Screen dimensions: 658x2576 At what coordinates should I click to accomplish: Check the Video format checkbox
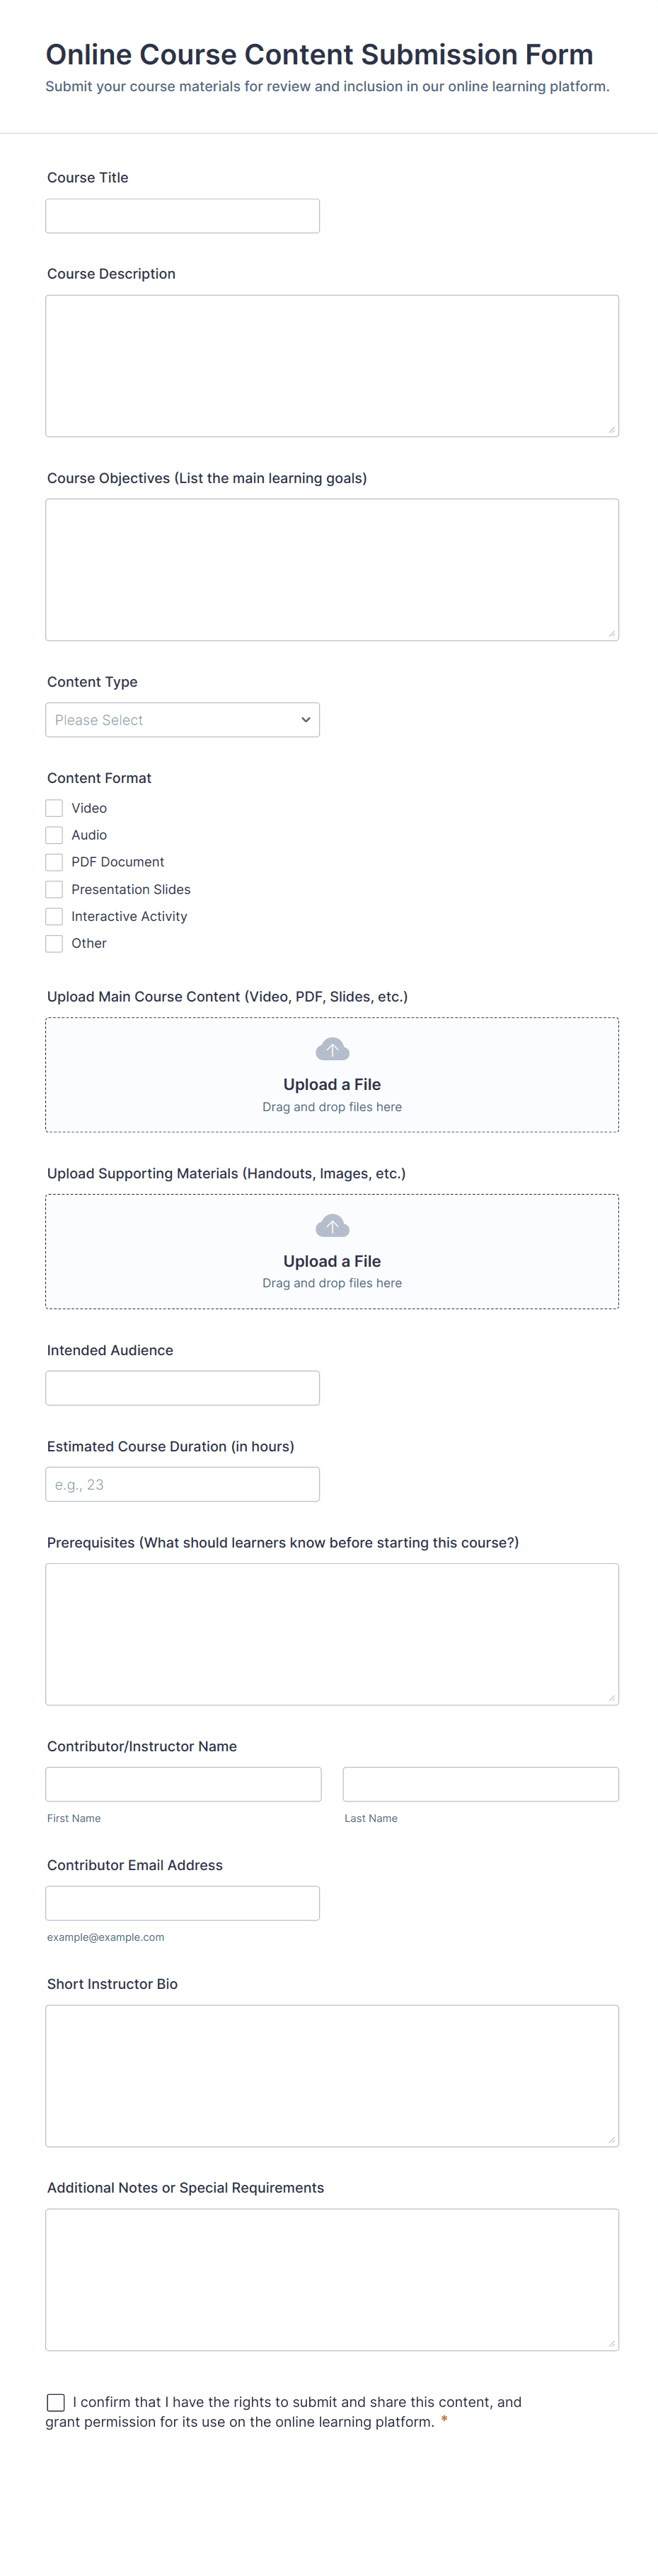(55, 808)
